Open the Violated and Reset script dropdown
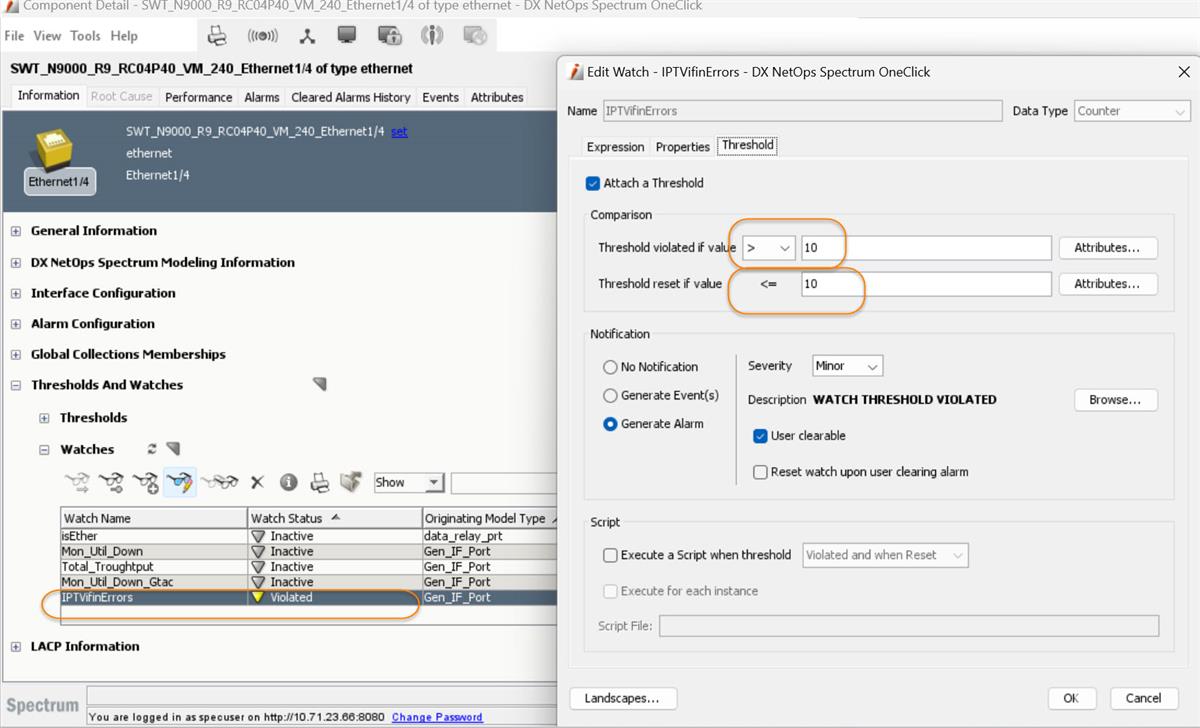Screen dimensions: 1200x728 pyautogui.click(x=885, y=555)
